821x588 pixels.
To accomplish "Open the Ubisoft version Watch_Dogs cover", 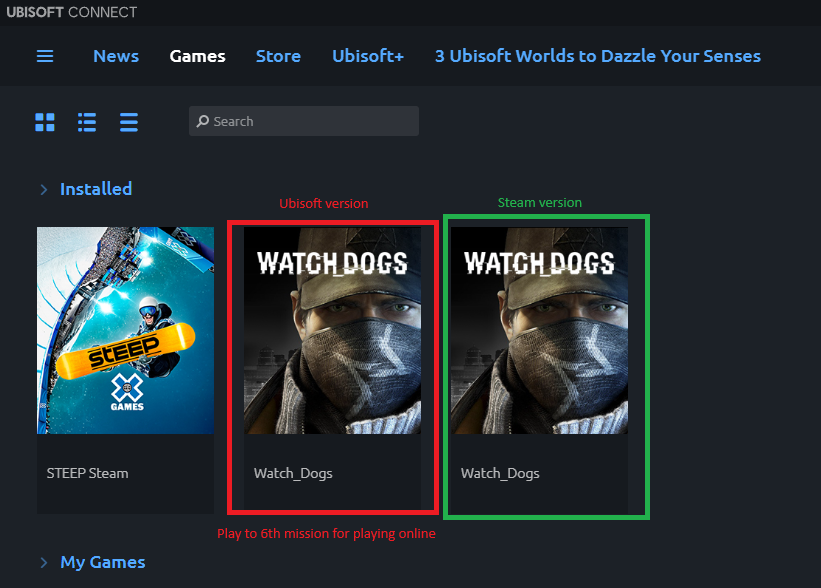I will 332,330.
